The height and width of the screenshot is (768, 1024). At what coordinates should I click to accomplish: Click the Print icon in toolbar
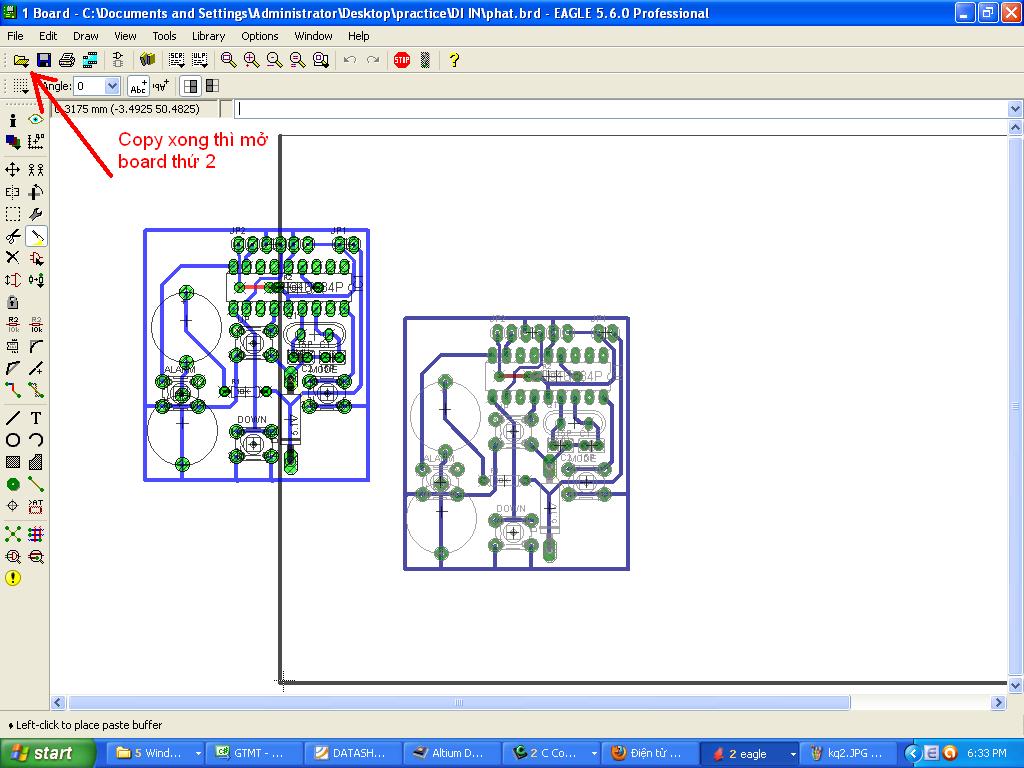[67, 60]
